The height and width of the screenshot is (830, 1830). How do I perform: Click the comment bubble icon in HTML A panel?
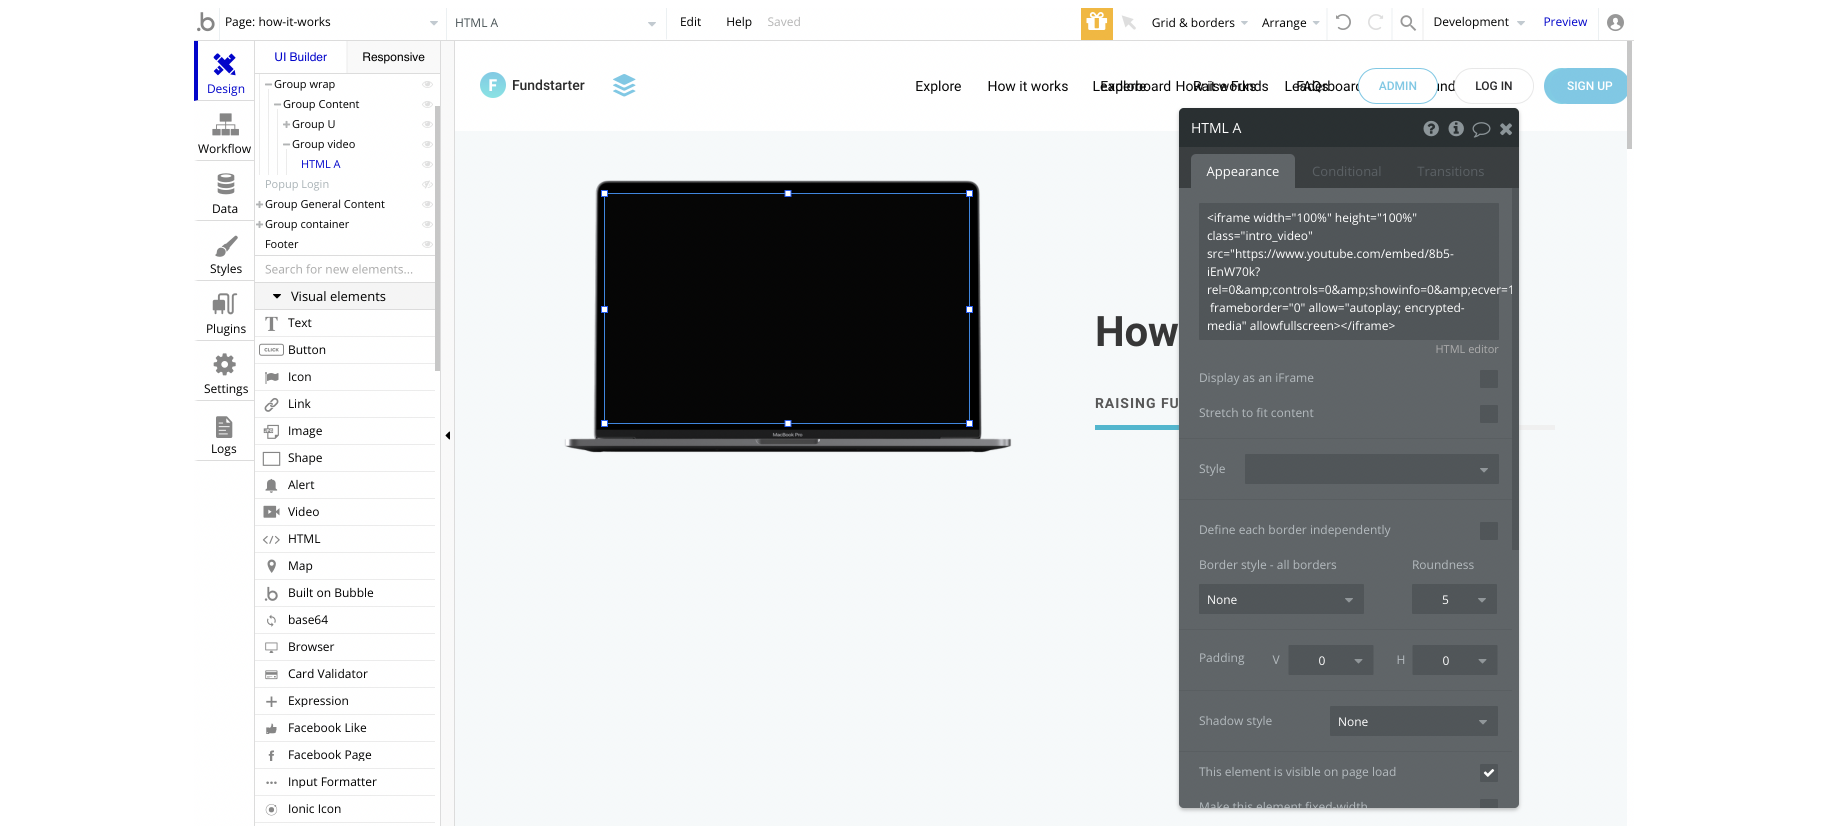(1481, 129)
